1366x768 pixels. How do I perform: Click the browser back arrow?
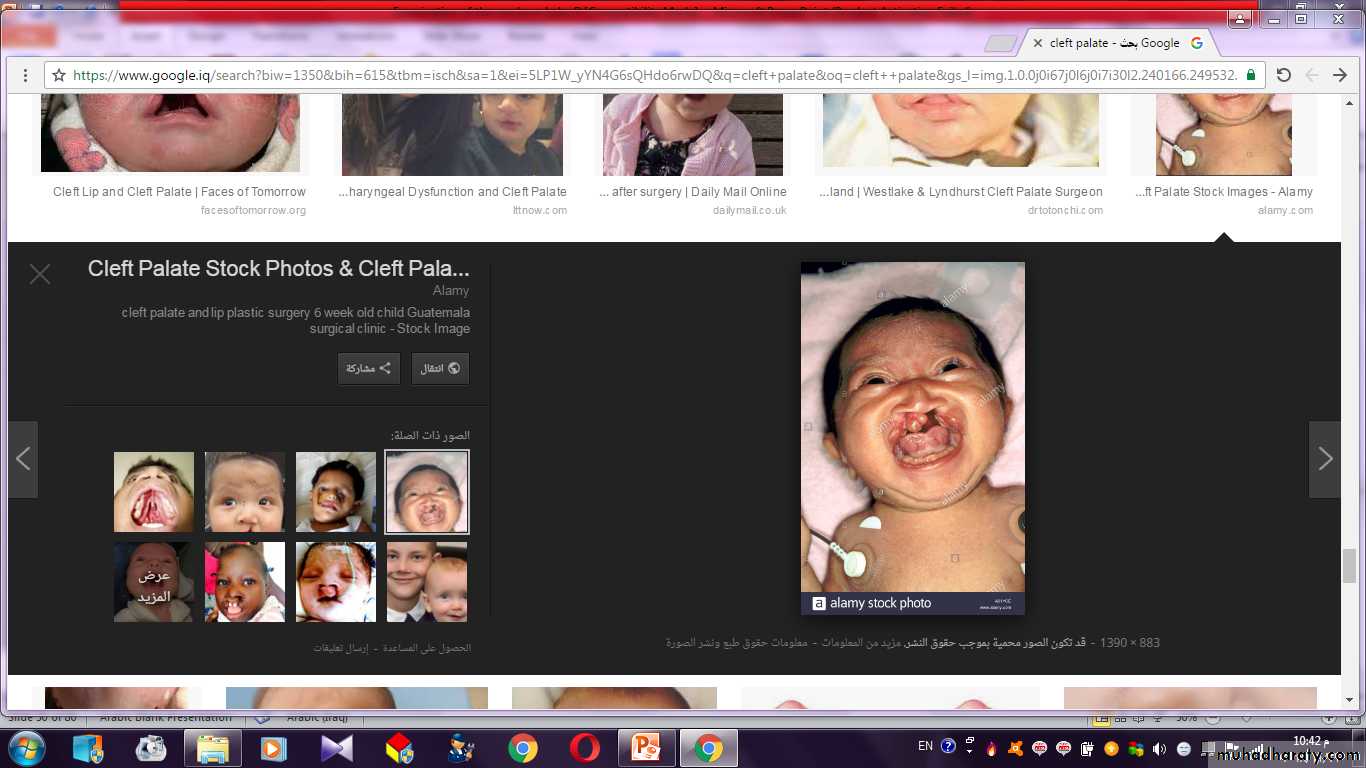click(1340, 75)
